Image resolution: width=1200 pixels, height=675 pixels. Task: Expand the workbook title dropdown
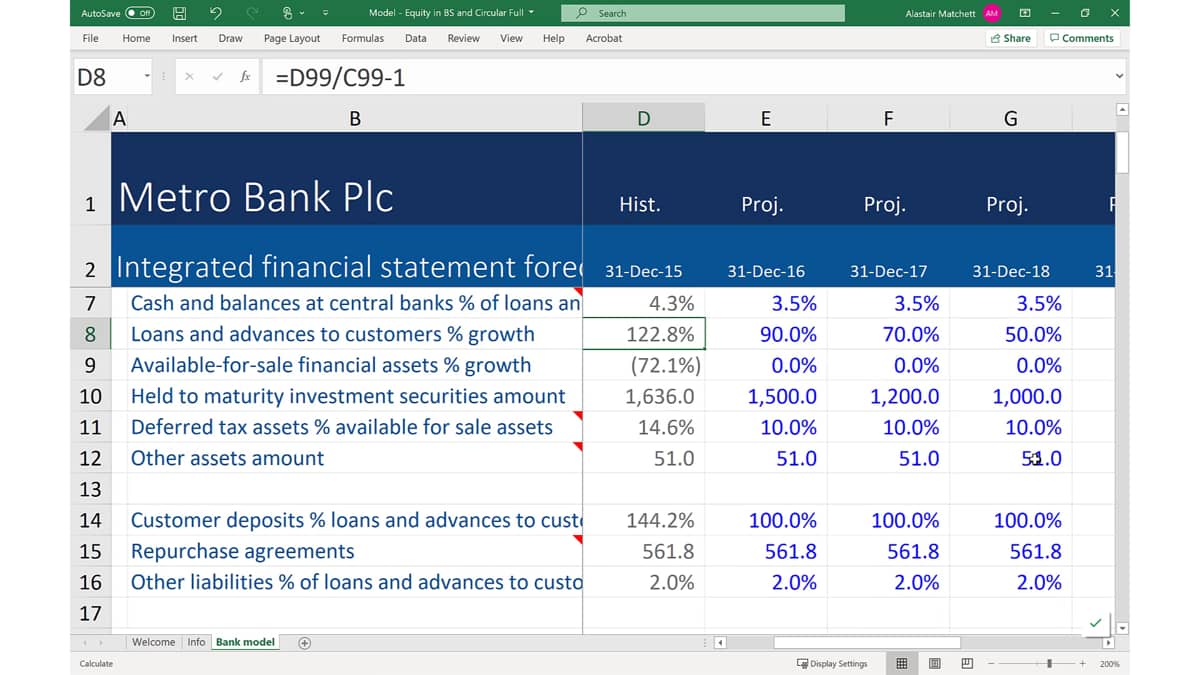pos(531,13)
